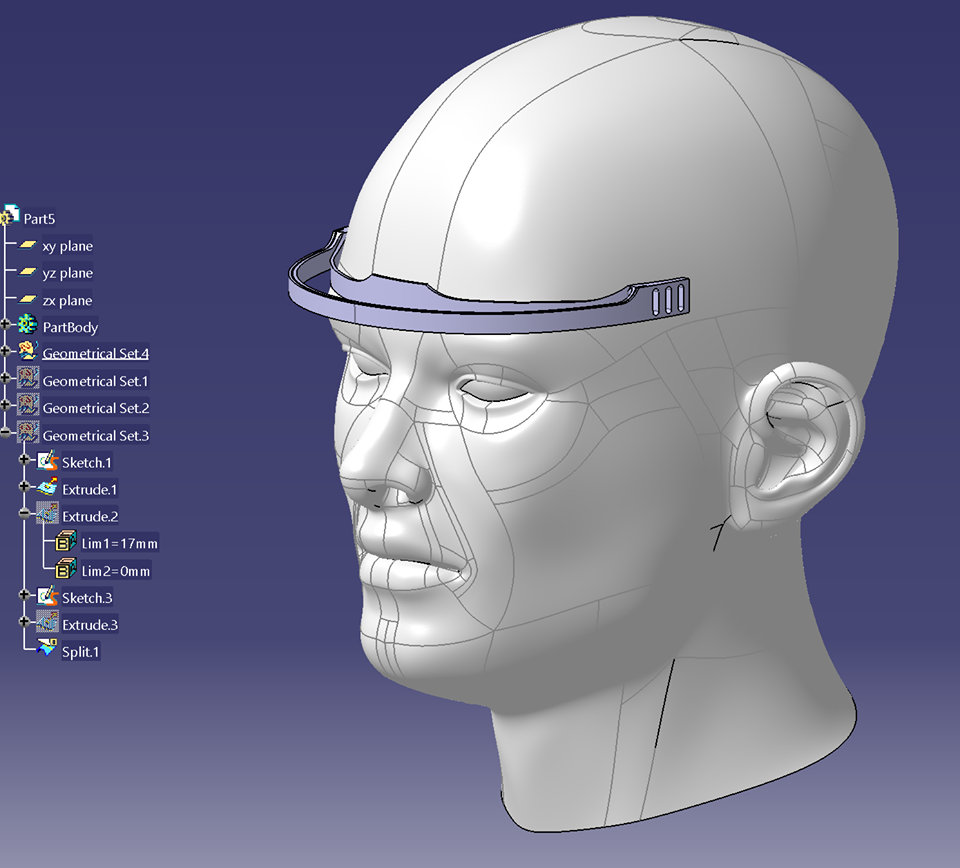Select the 'Geometrical Set.2' label
This screenshot has width=960, height=868.
96,408
